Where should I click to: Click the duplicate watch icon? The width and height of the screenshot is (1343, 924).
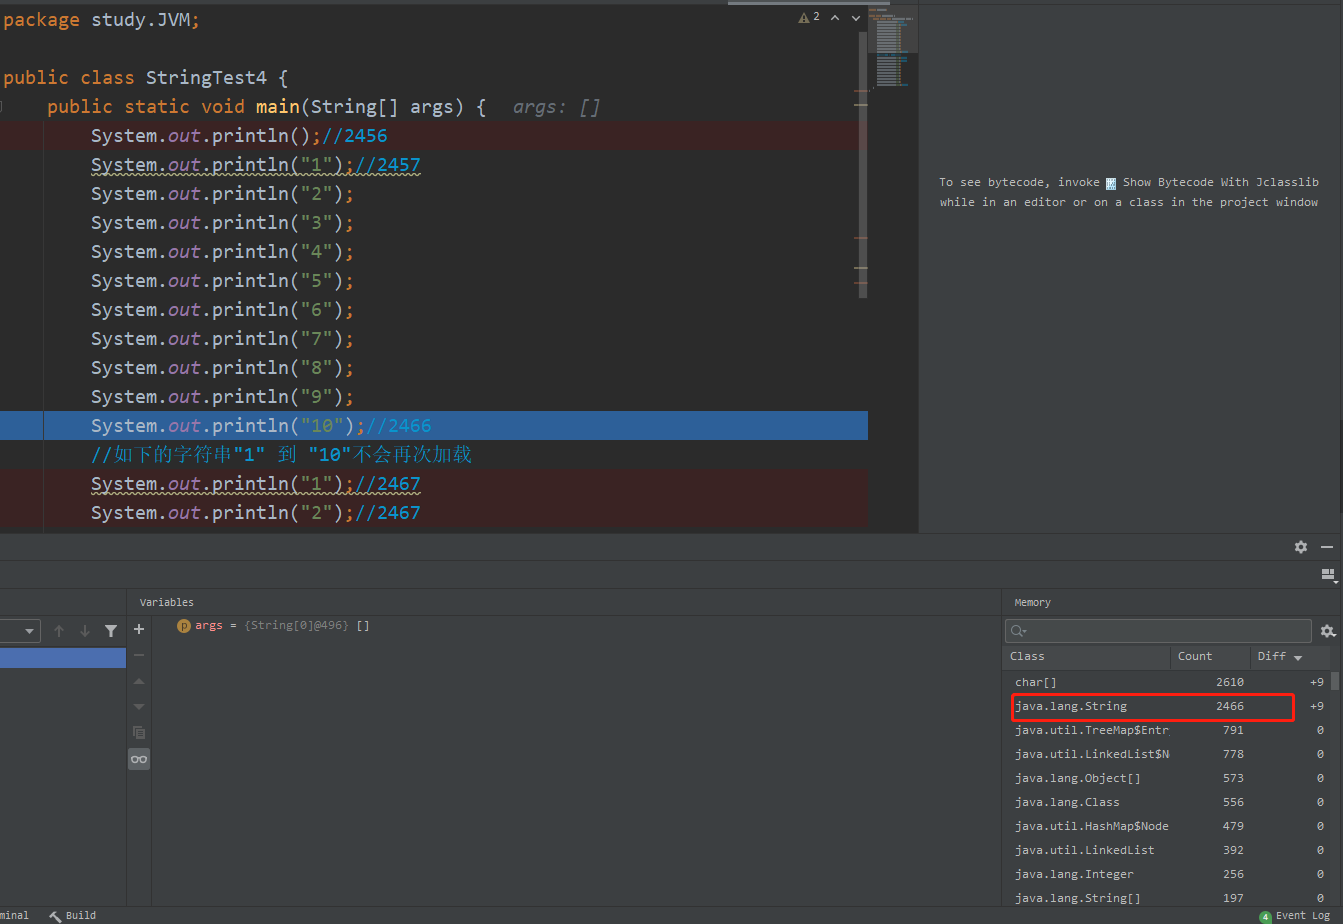click(139, 733)
